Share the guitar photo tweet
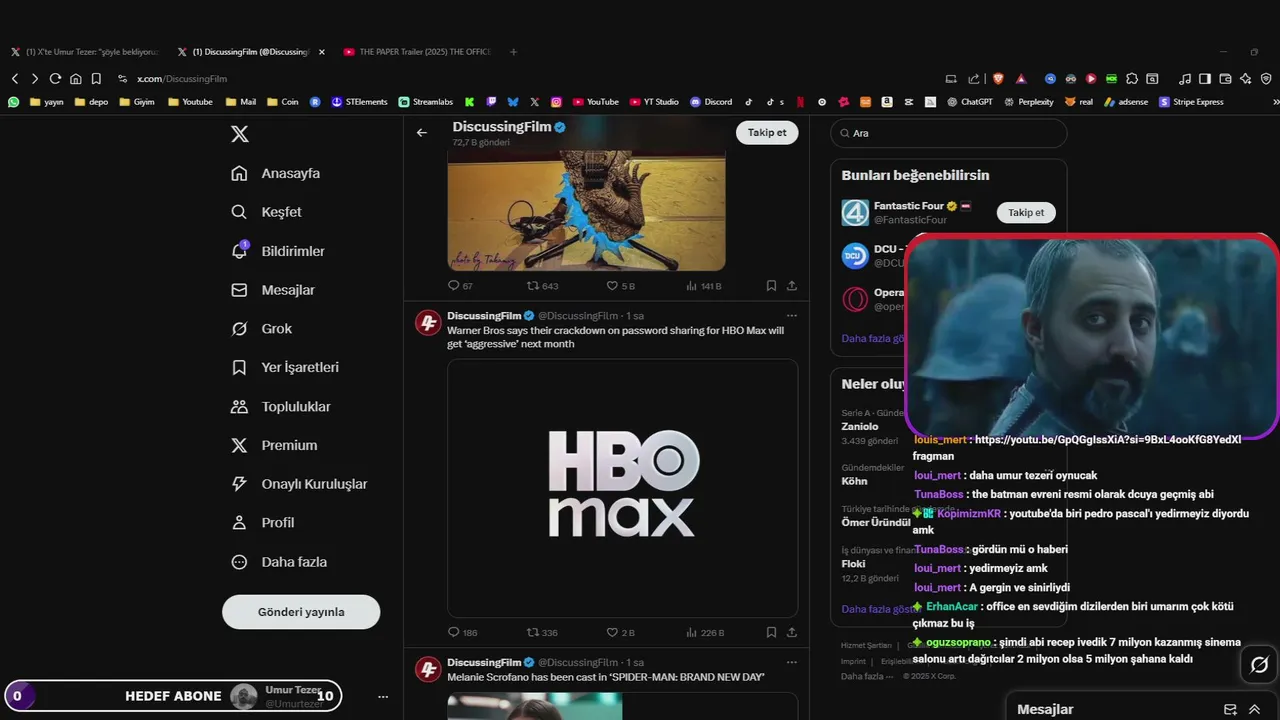1280x720 pixels. tap(792, 286)
